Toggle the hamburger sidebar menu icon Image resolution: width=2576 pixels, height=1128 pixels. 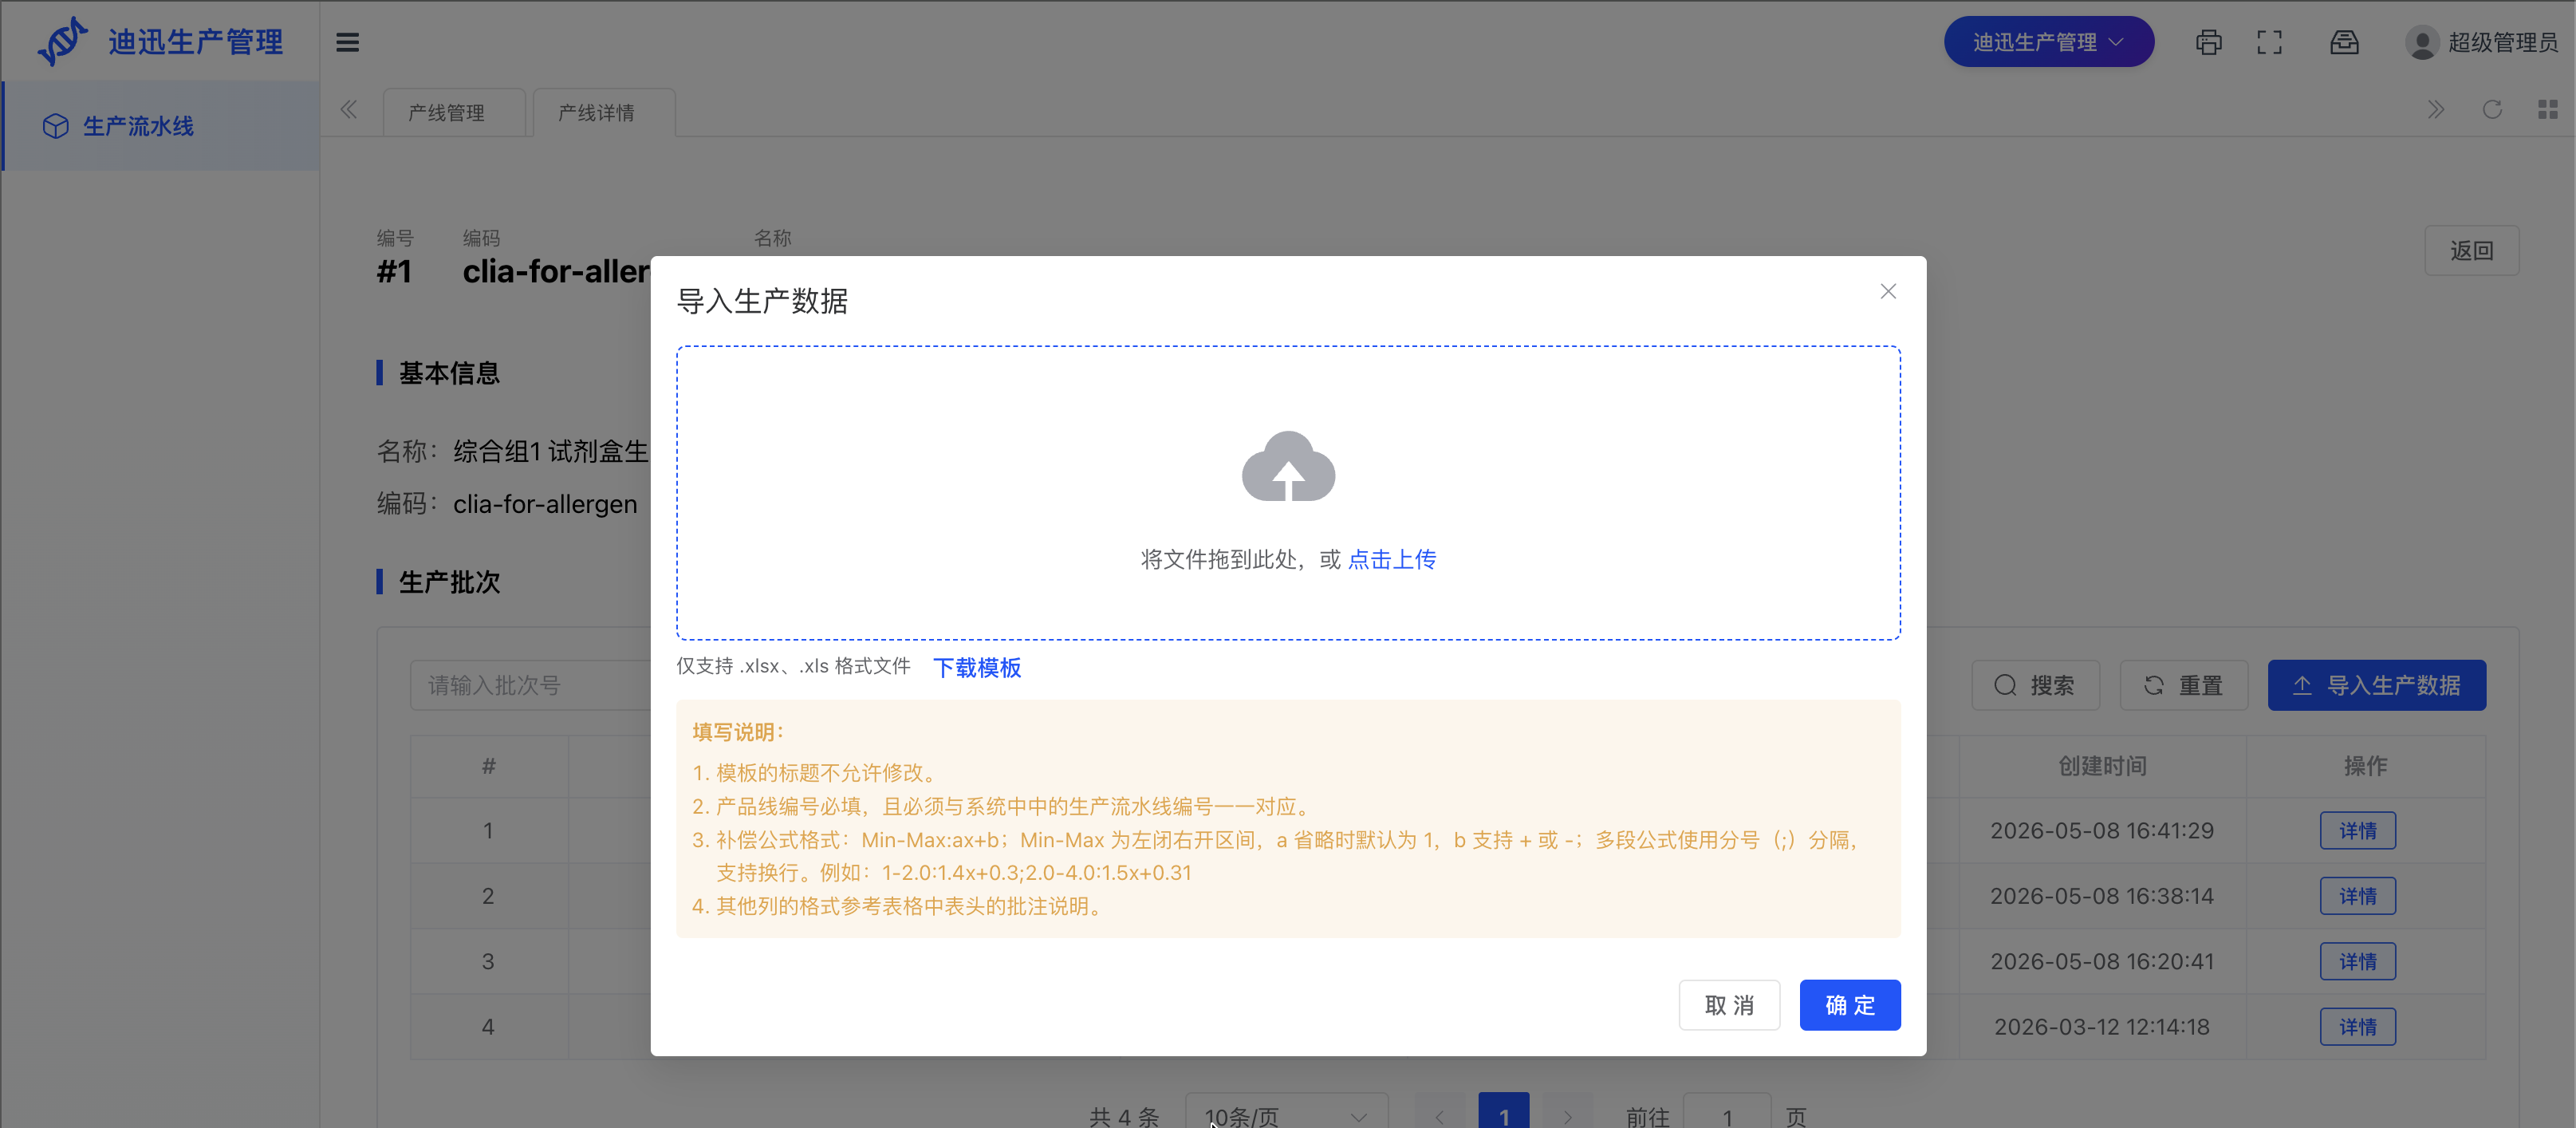coord(347,42)
